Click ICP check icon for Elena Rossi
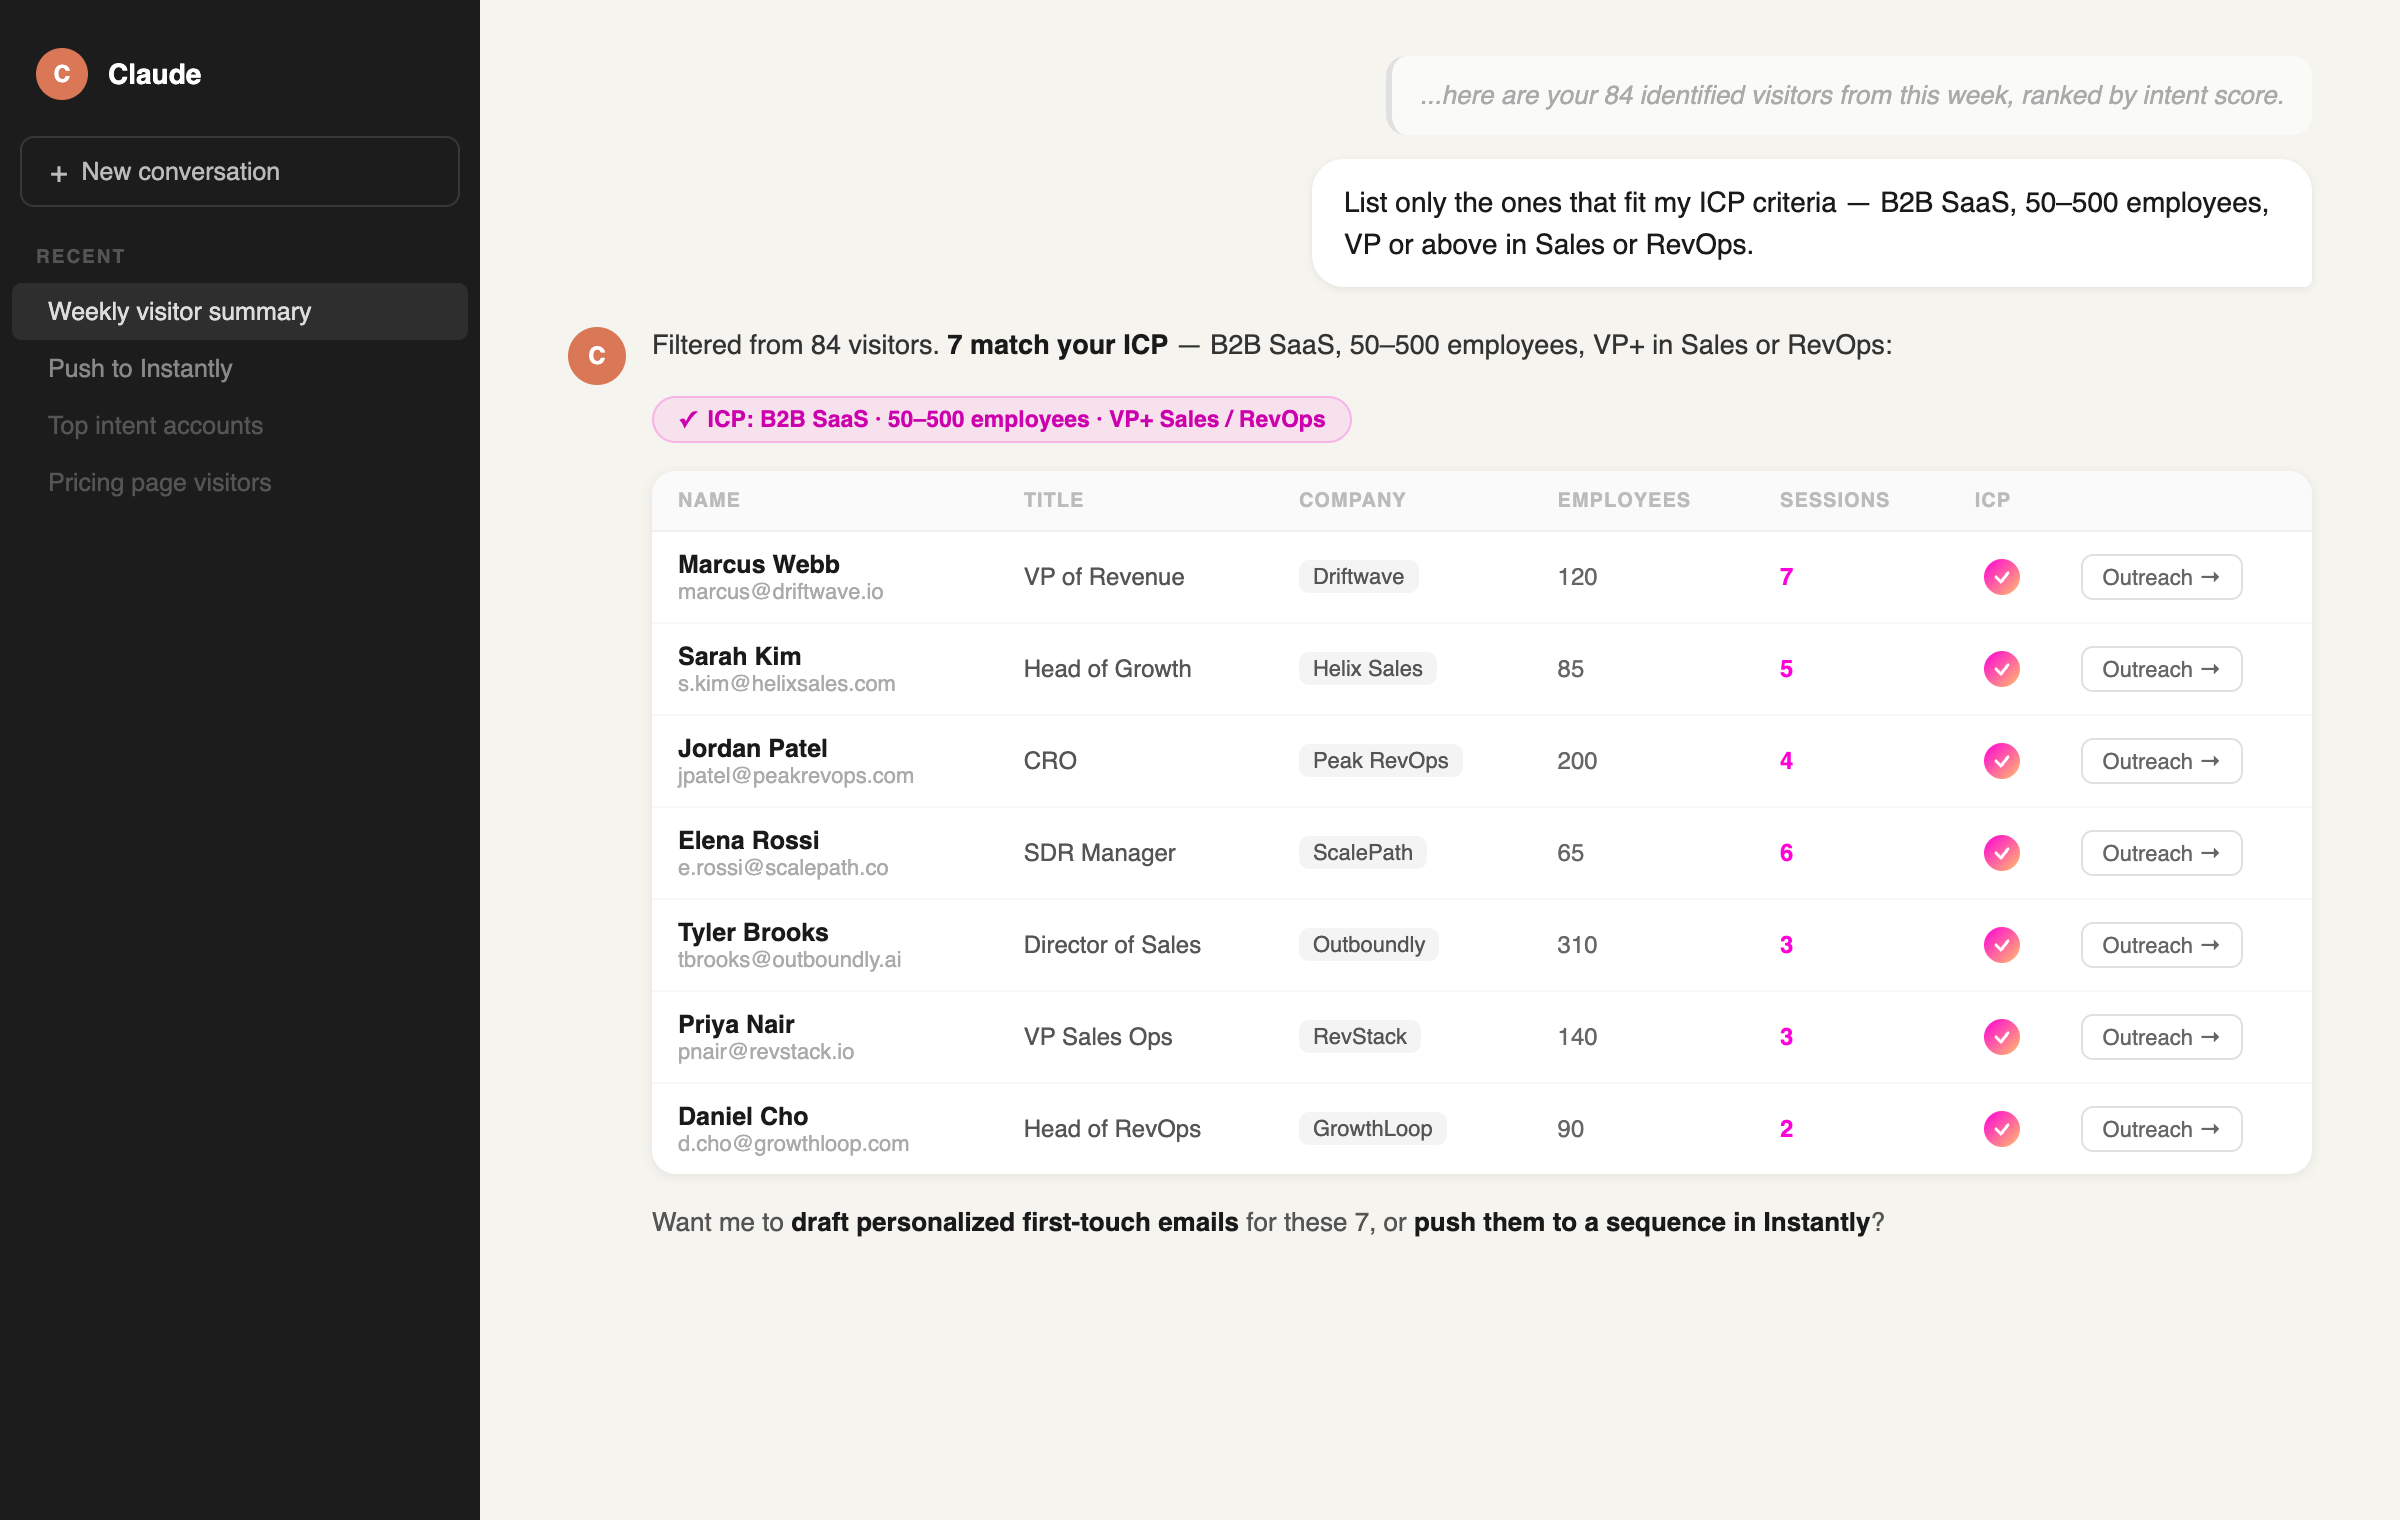 (x=2002, y=853)
